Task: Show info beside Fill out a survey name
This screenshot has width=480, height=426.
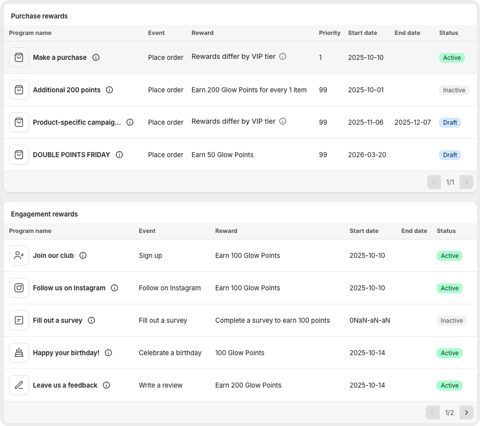Action: click(x=91, y=320)
